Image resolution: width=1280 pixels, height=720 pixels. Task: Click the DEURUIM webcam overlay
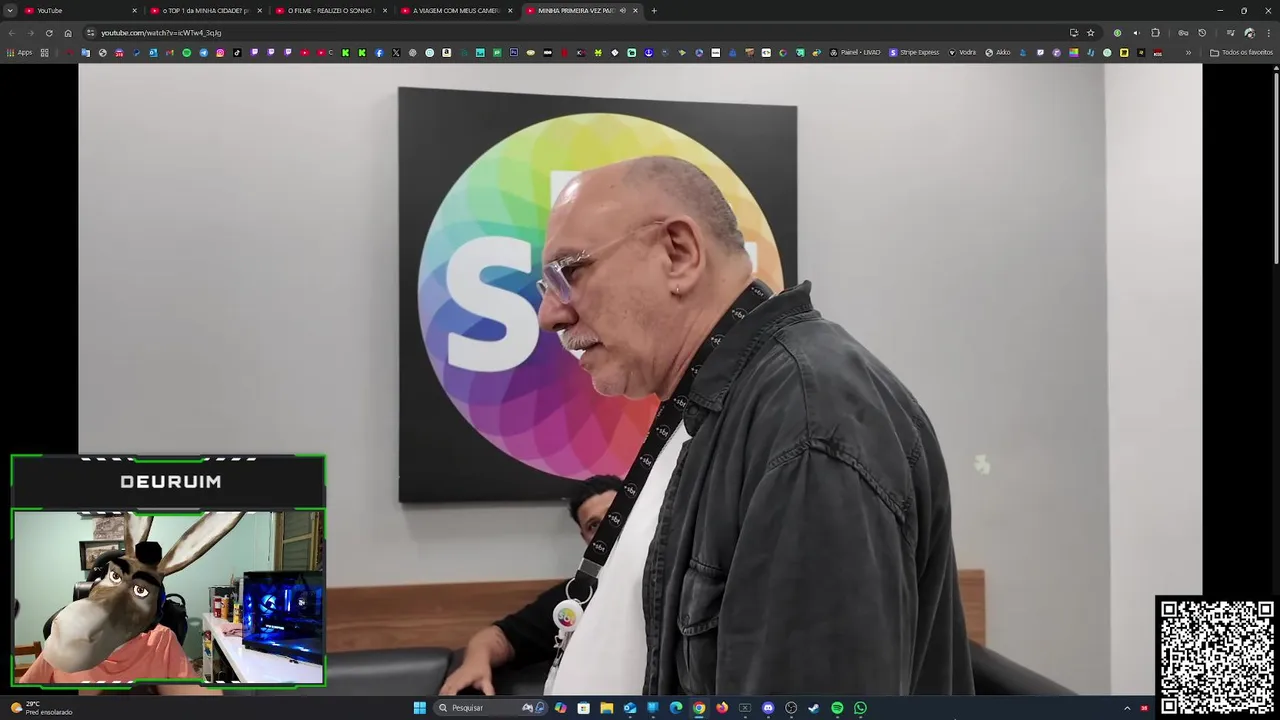[168, 572]
